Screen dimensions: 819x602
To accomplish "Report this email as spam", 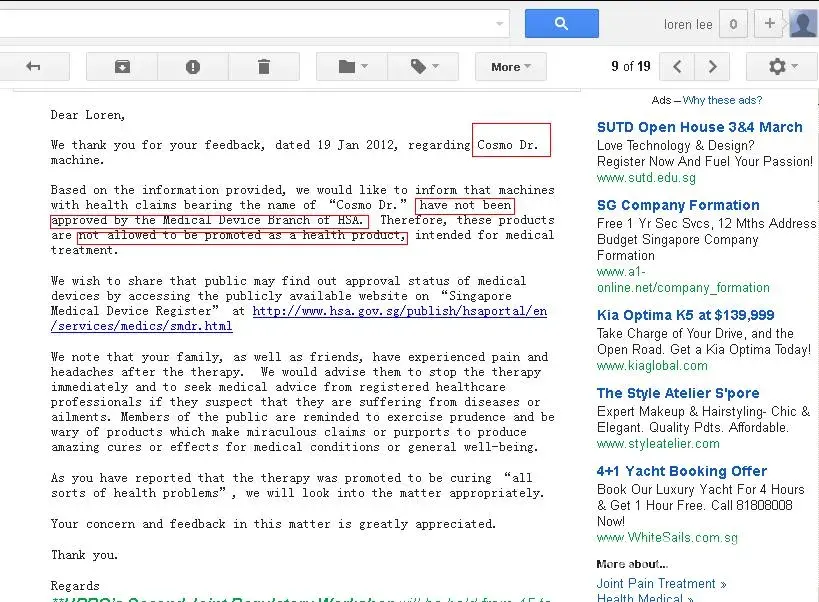I will click(x=192, y=67).
